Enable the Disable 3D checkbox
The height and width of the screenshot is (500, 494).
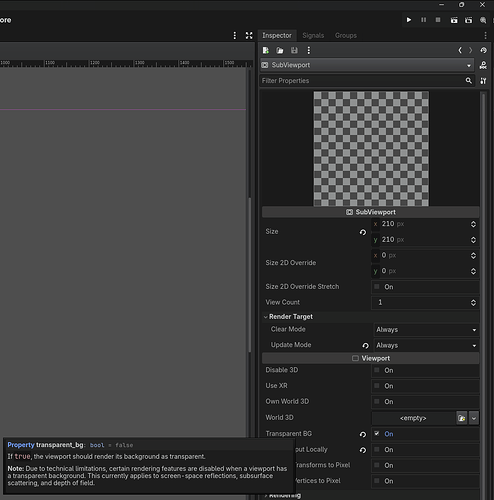[x=377, y=370]
